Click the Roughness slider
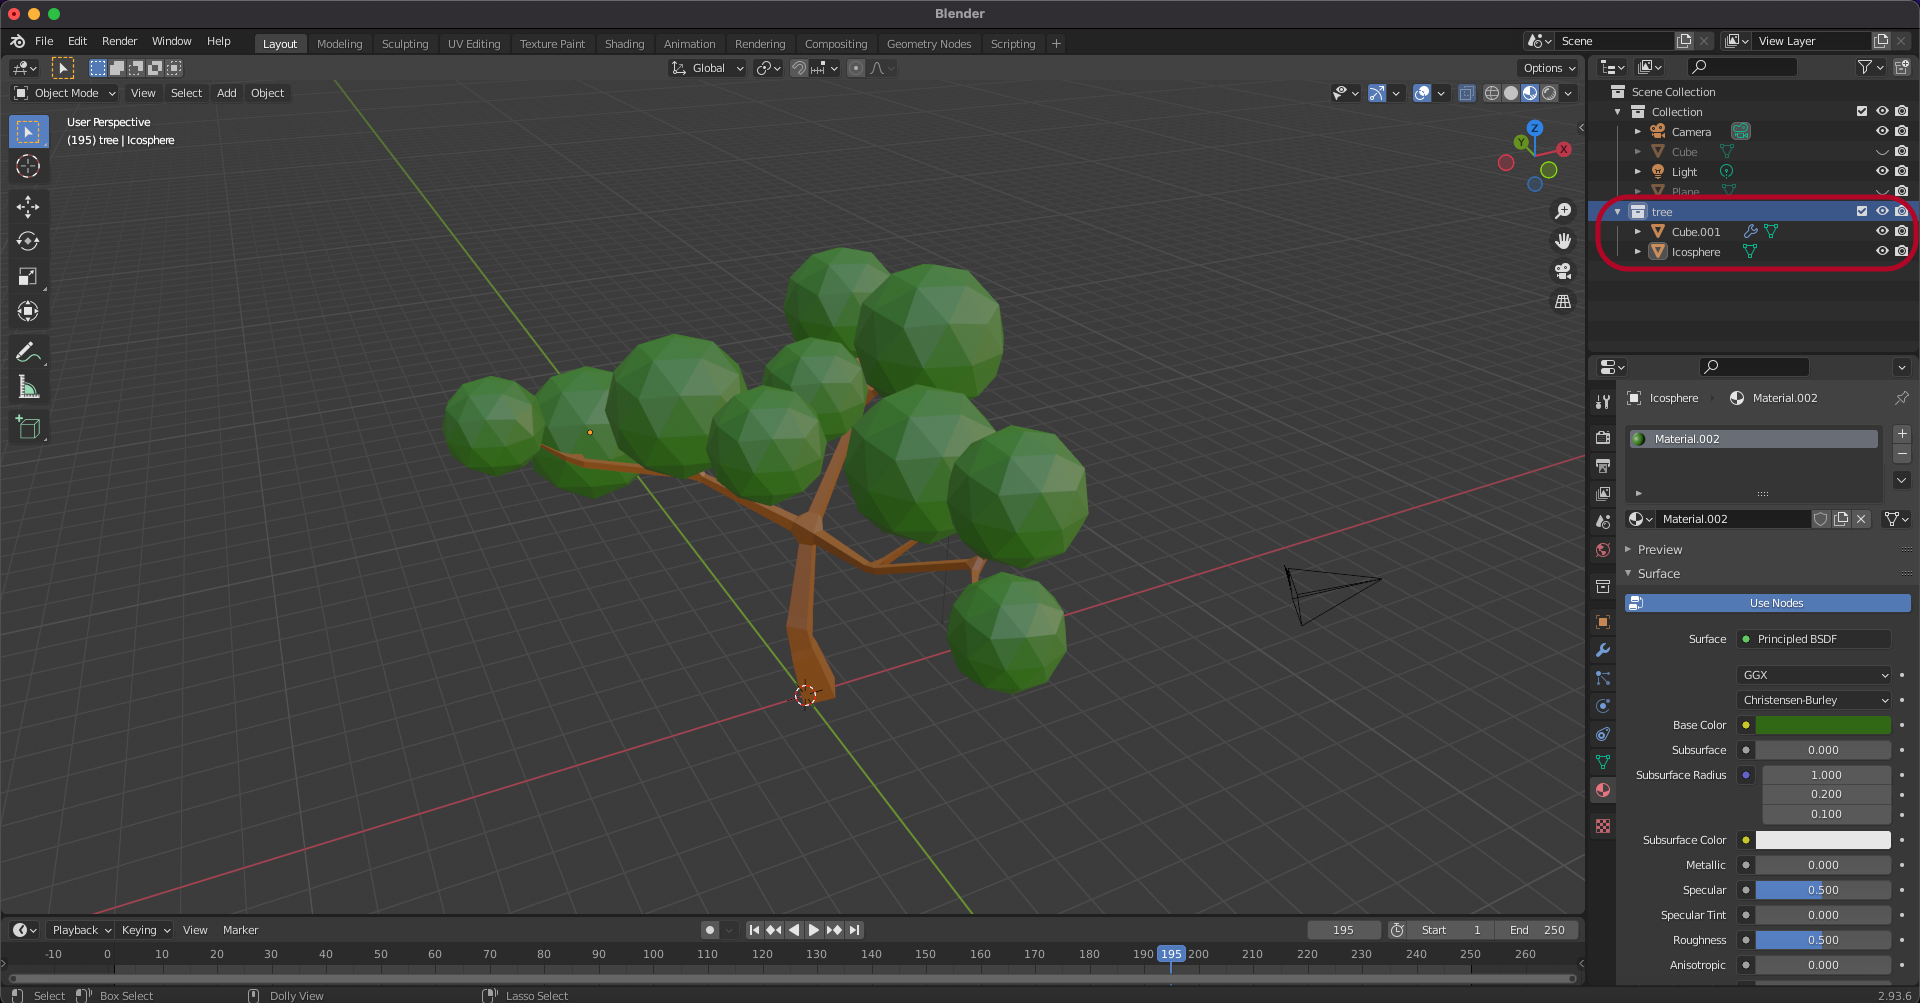Screen dimensions: 1920x1003 pos(1823,940)
